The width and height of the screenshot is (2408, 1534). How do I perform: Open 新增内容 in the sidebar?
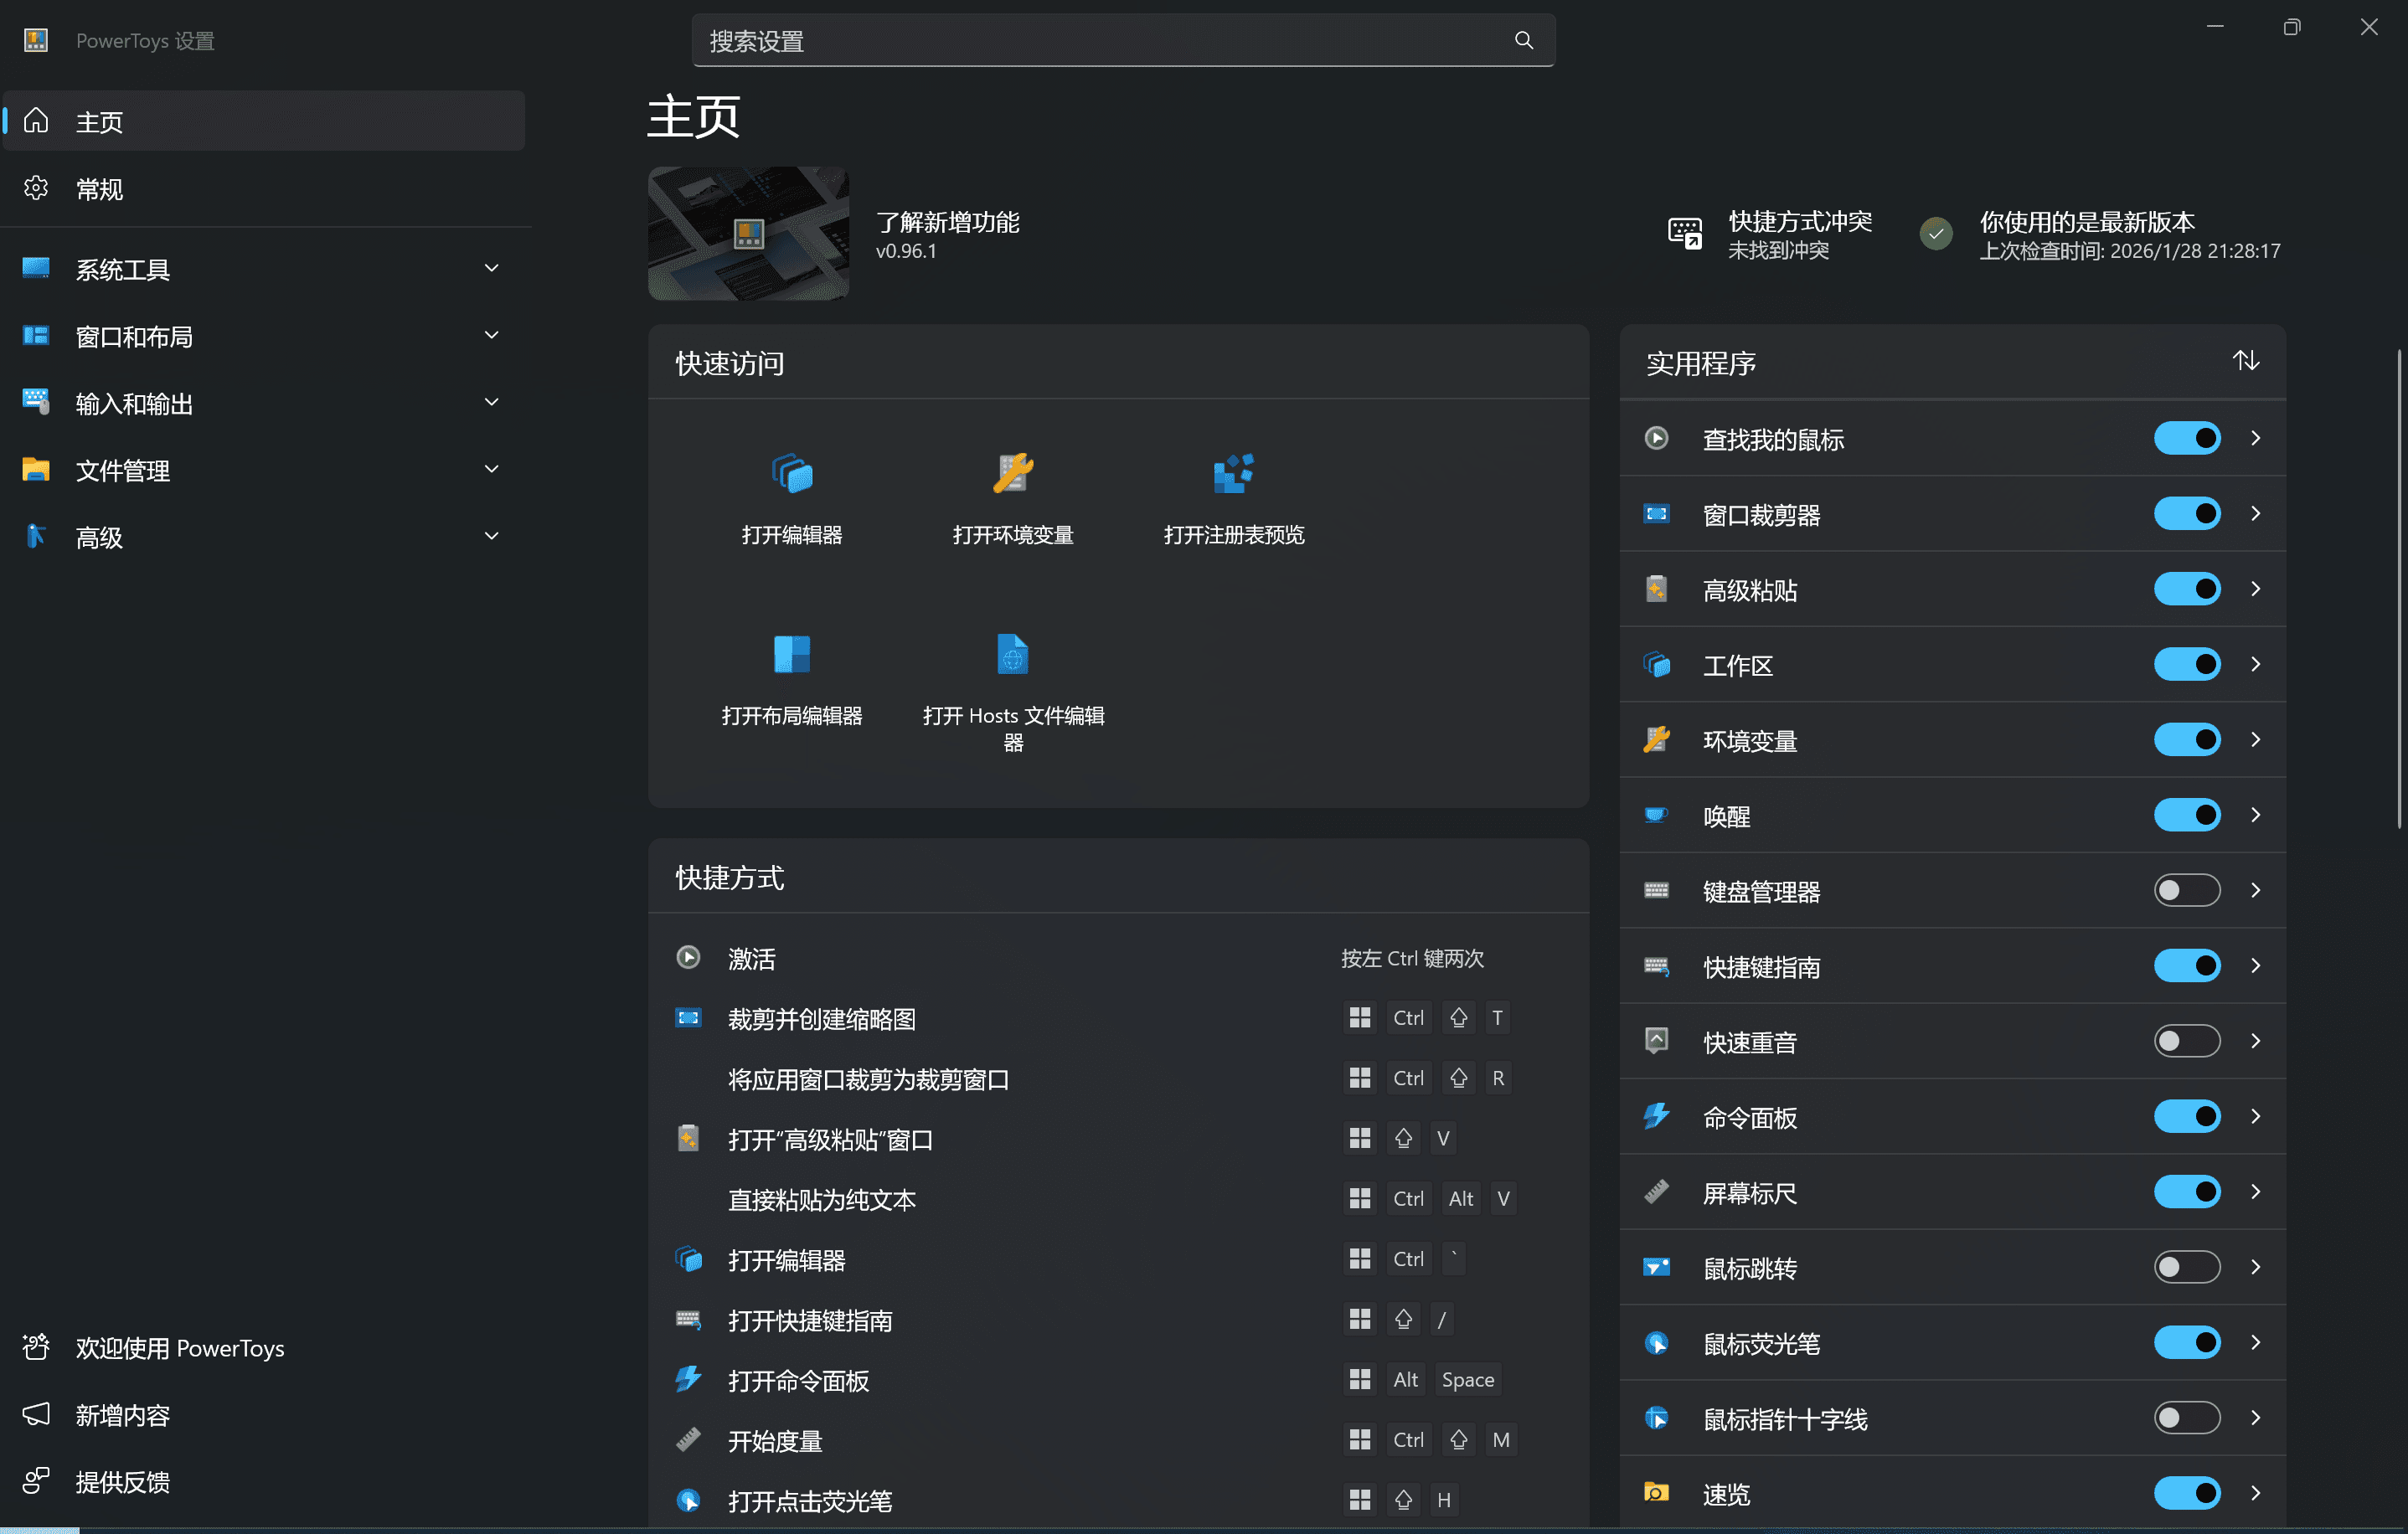(x=123, y=1415)
